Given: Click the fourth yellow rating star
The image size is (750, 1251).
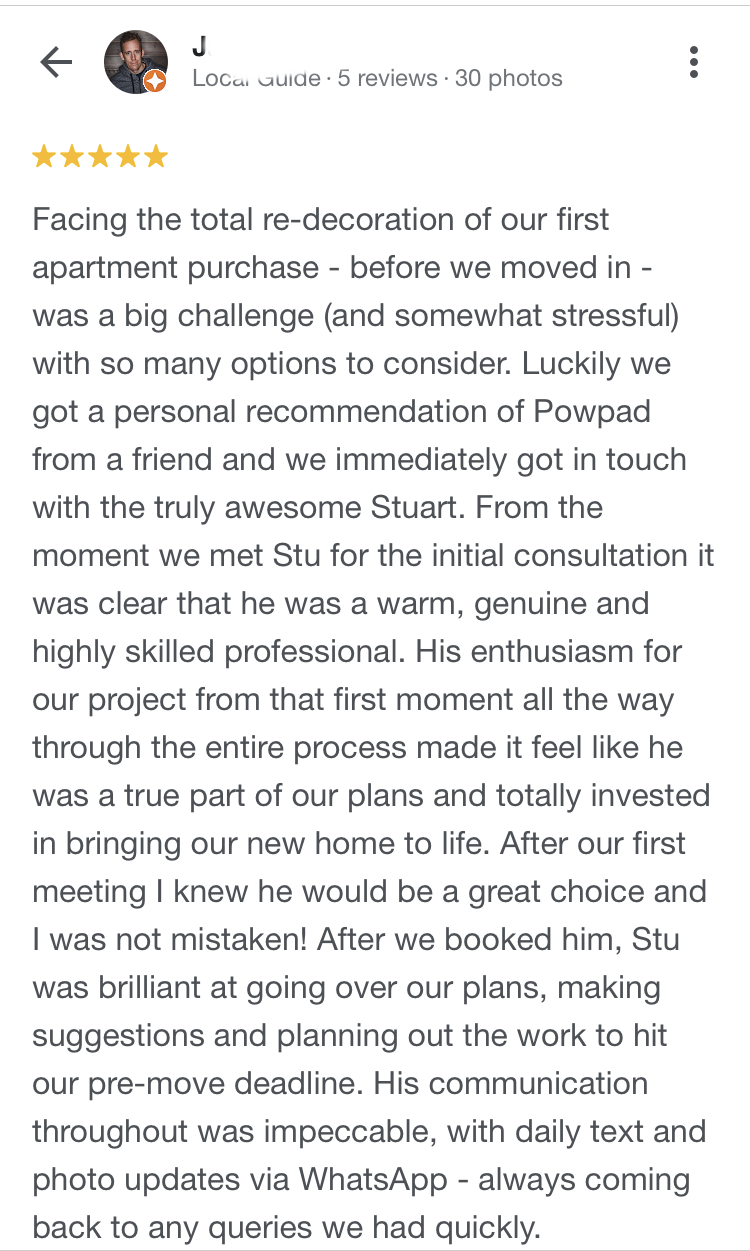Looking at the screenshot, I should click(x=127, y=157).
